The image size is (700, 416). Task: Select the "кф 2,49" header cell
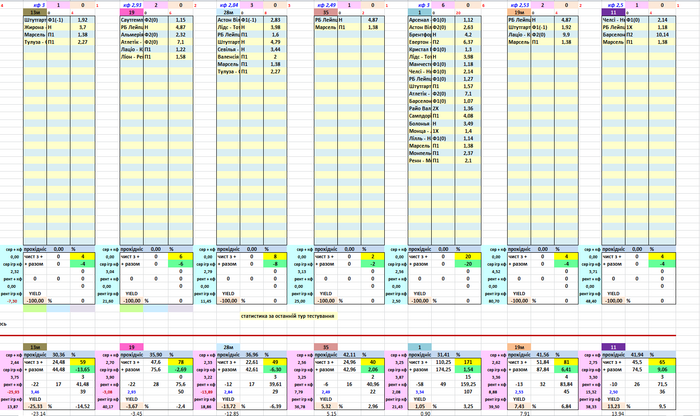pyautogui.click(x=326, y=5)
